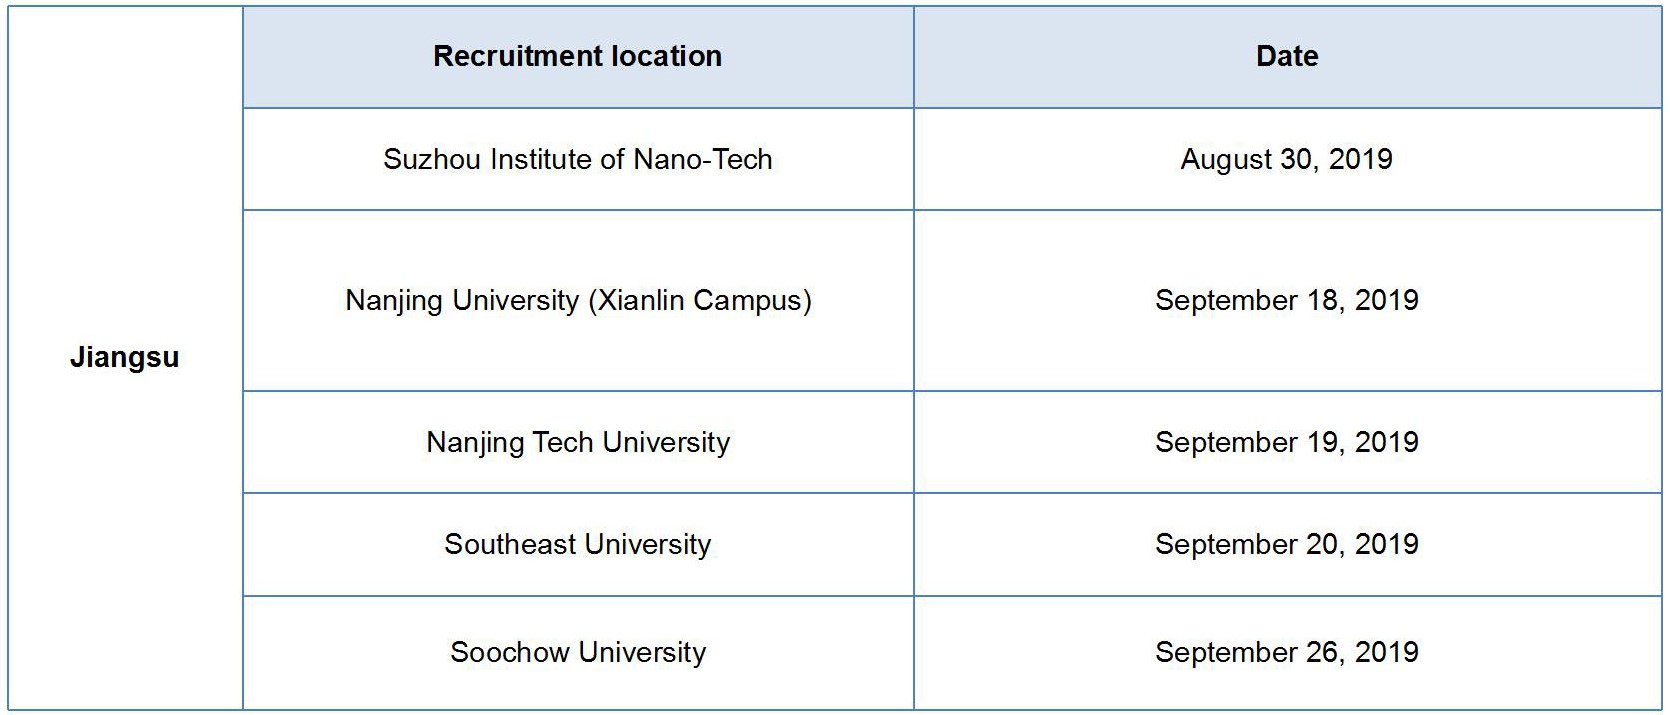Click Suzhou Institute of Nano-Tech cell
Screen dimensions: 1670x715
577,160
